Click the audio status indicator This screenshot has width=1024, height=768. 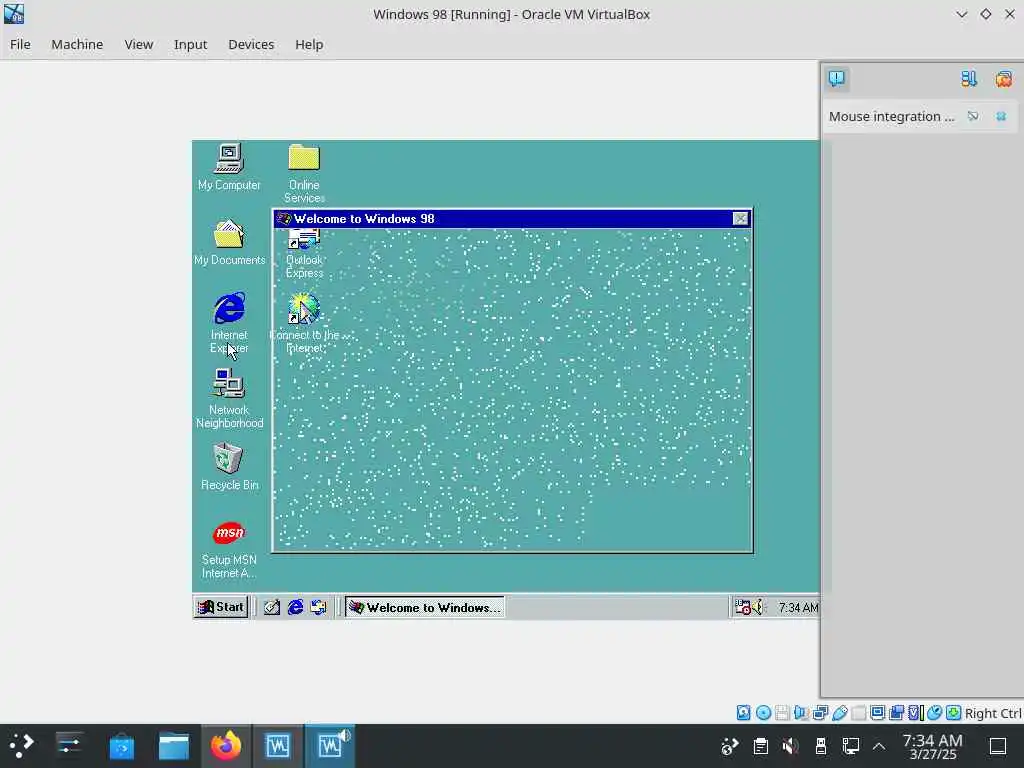[x=801, y=712]
